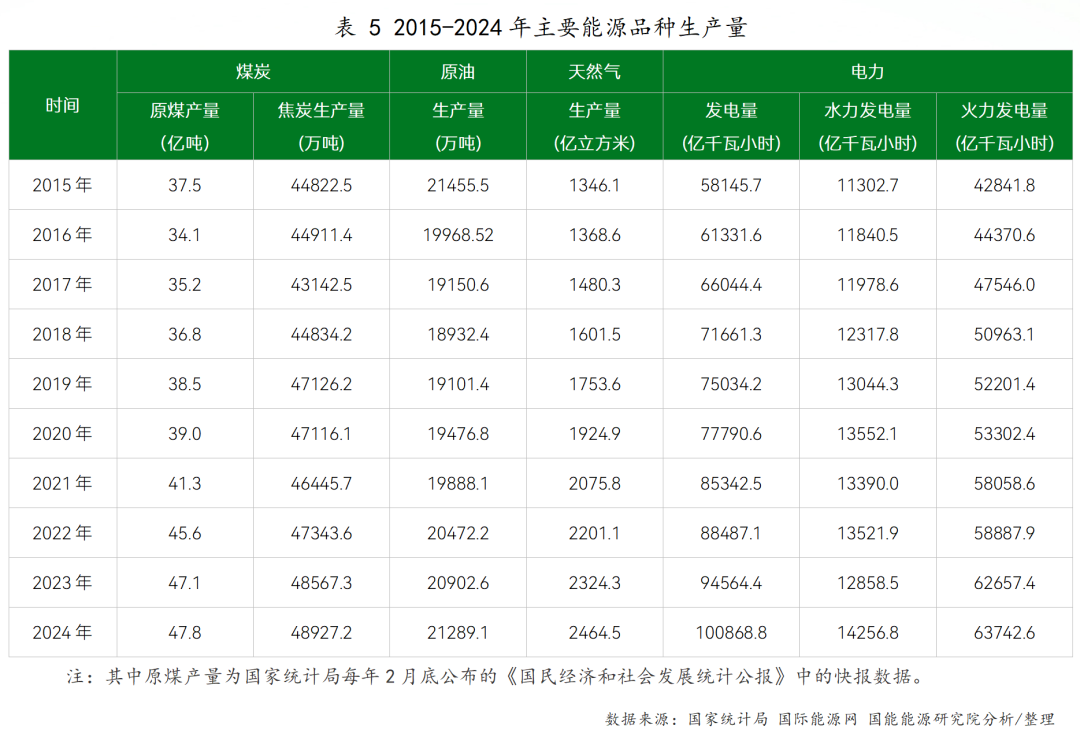1080x737 pixels.
Task: Select the 2020年 row label
Action: (x=62, y=434)
